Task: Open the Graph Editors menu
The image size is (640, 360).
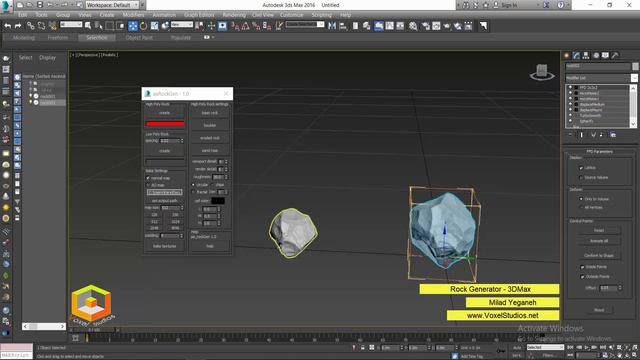Action: tap(199, 15)
